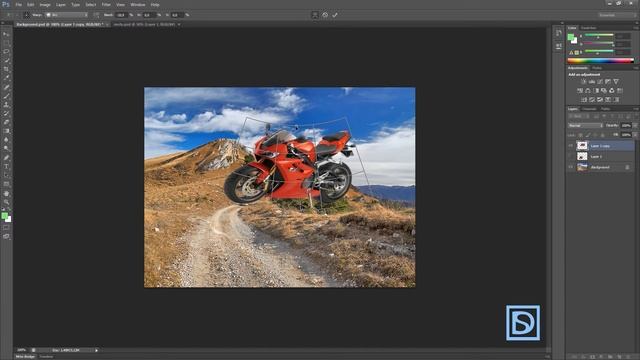Open the Essentials workspace dropdown
Viewport: 640px width, 360px height.
click(617, 15)
